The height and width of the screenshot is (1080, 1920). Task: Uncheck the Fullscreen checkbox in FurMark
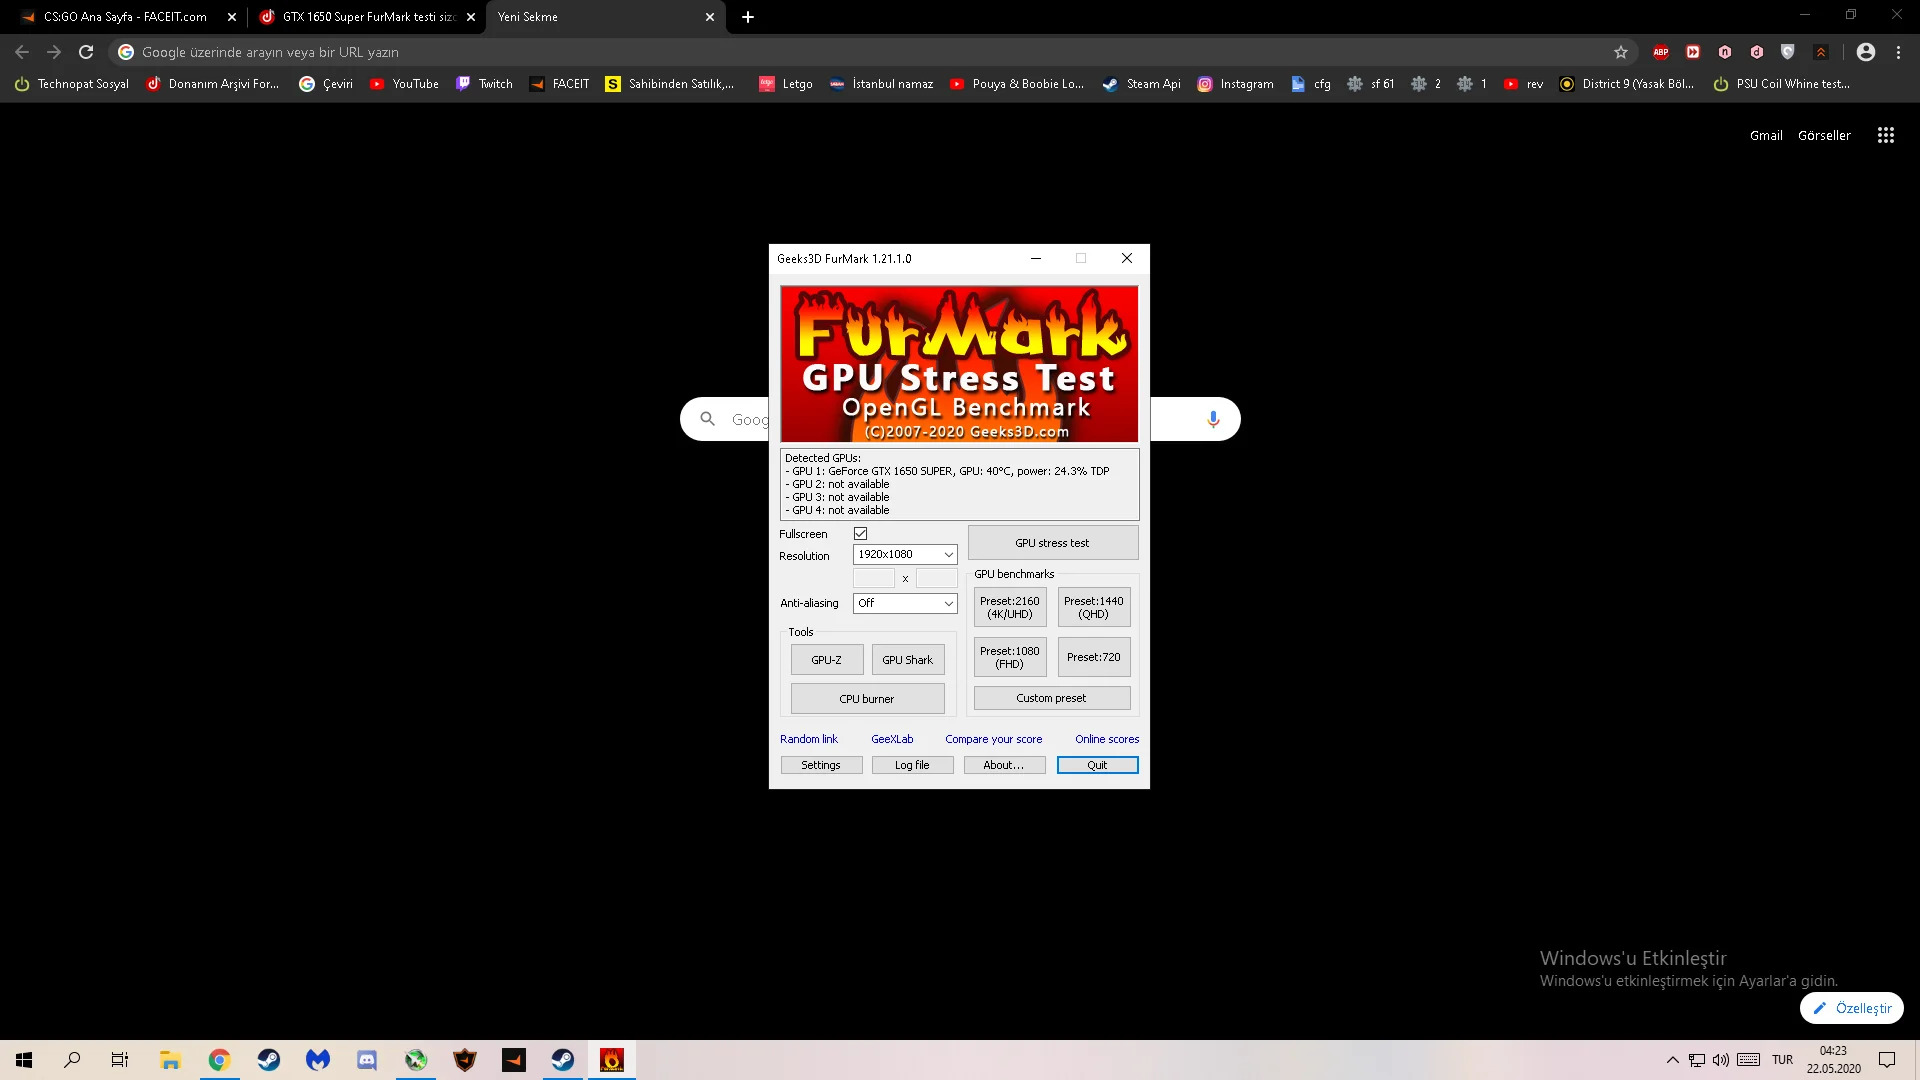point(860,533)
